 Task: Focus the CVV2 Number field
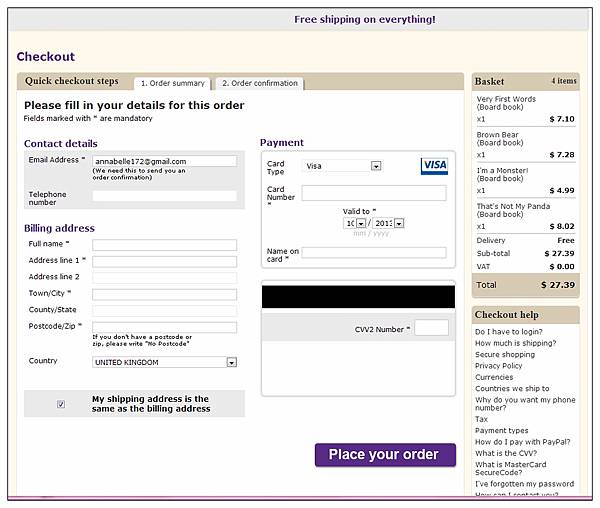point(431,328)
